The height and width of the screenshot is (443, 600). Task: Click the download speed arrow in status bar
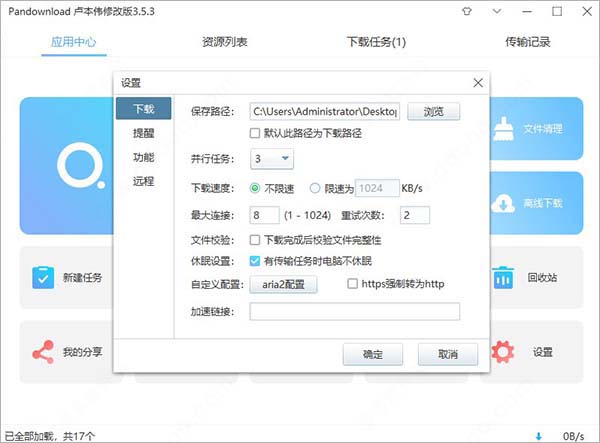(539, 436)
